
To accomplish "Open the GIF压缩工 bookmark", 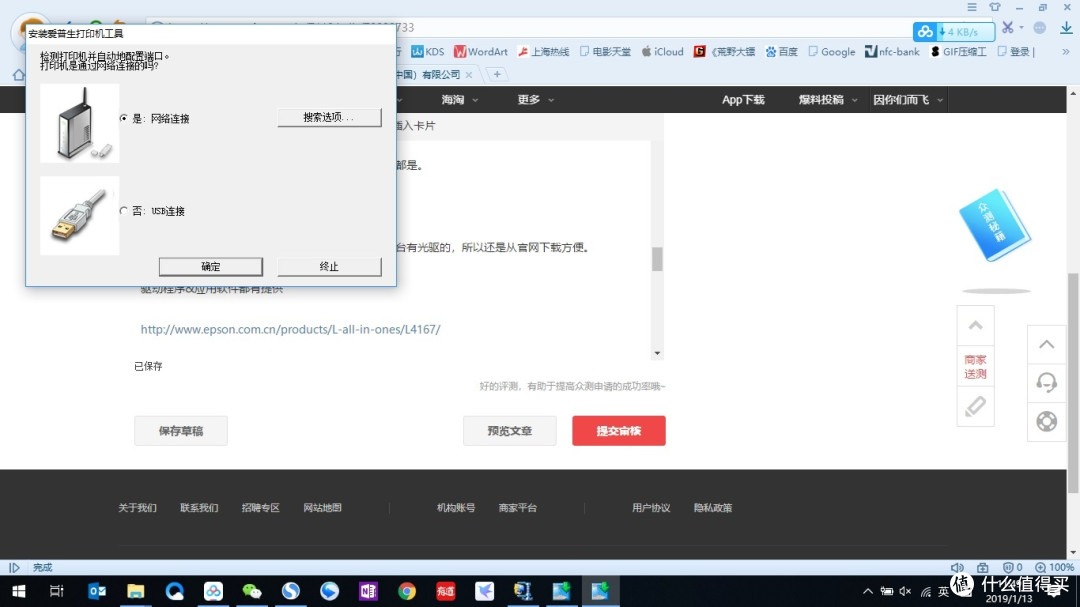I will pyautogui.click(x=959, y=52).
